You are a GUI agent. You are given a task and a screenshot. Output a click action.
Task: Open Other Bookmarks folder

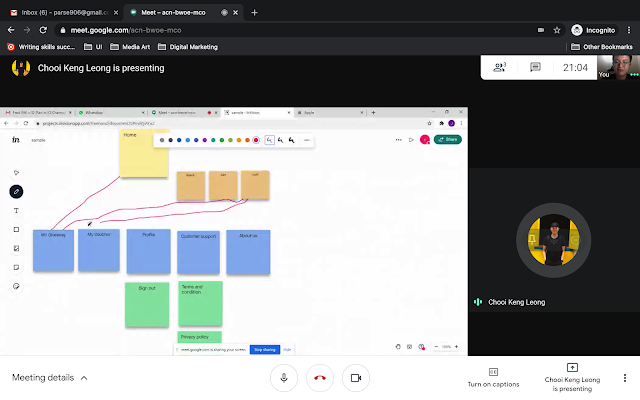[602, 47]
